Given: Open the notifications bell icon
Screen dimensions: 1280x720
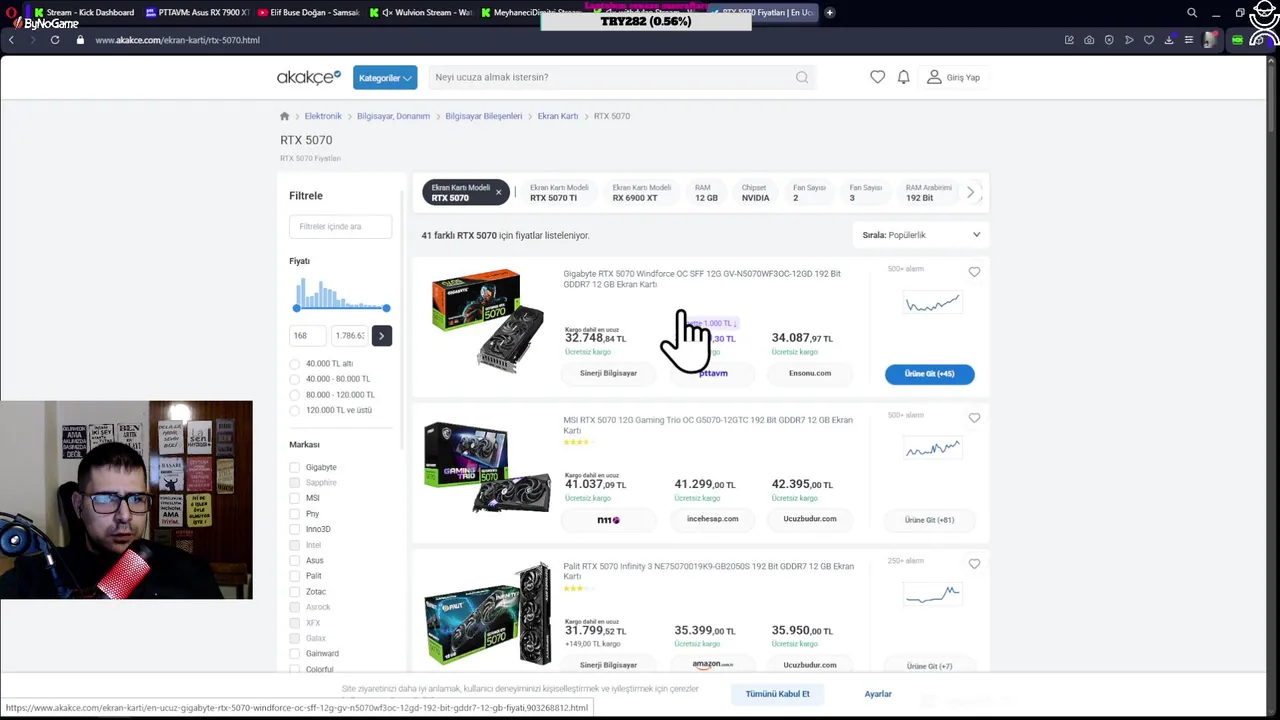Looking at the screenshot, I should [903, 77].
